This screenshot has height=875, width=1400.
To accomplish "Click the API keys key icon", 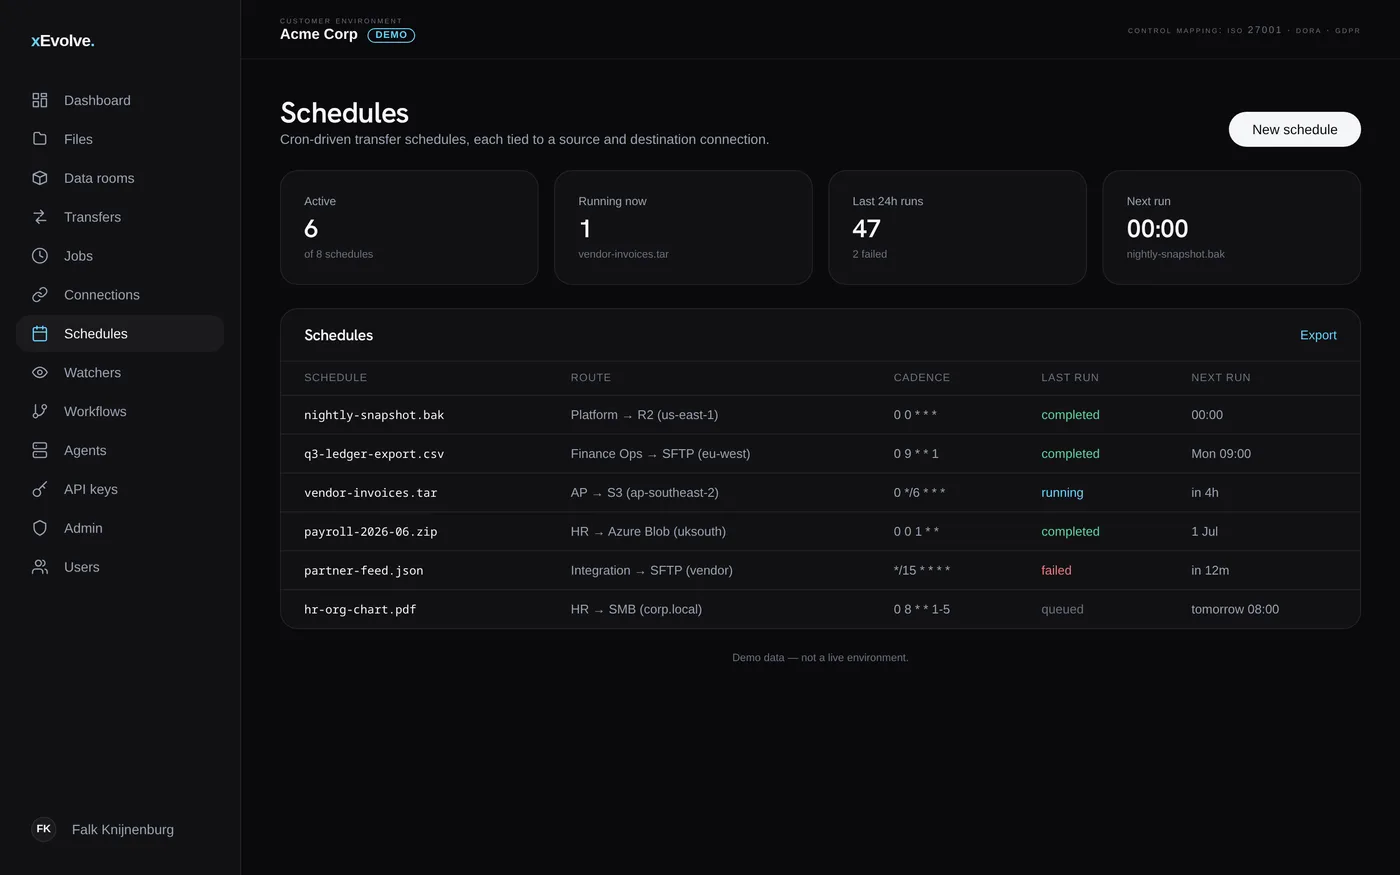I will coord(40,489).
